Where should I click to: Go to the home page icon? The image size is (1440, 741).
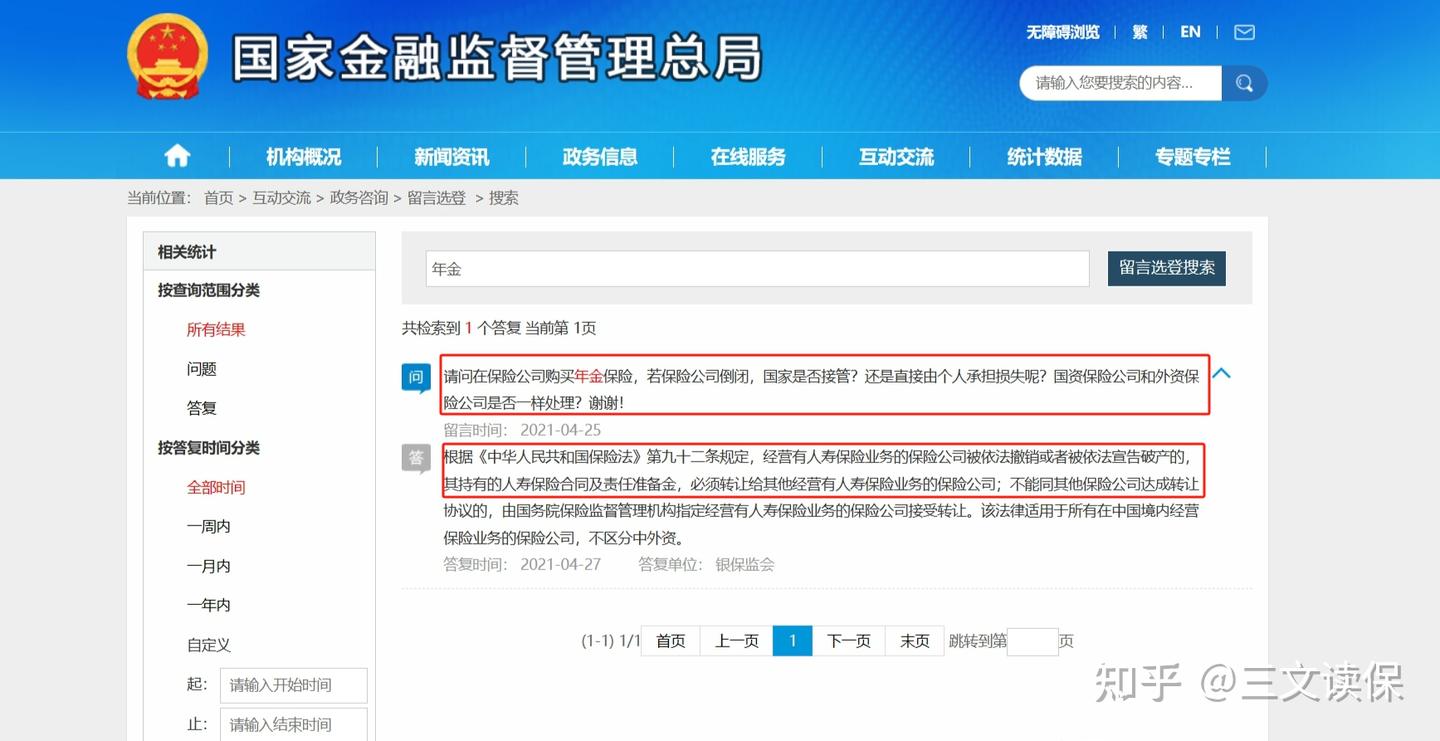coord(177,156)
